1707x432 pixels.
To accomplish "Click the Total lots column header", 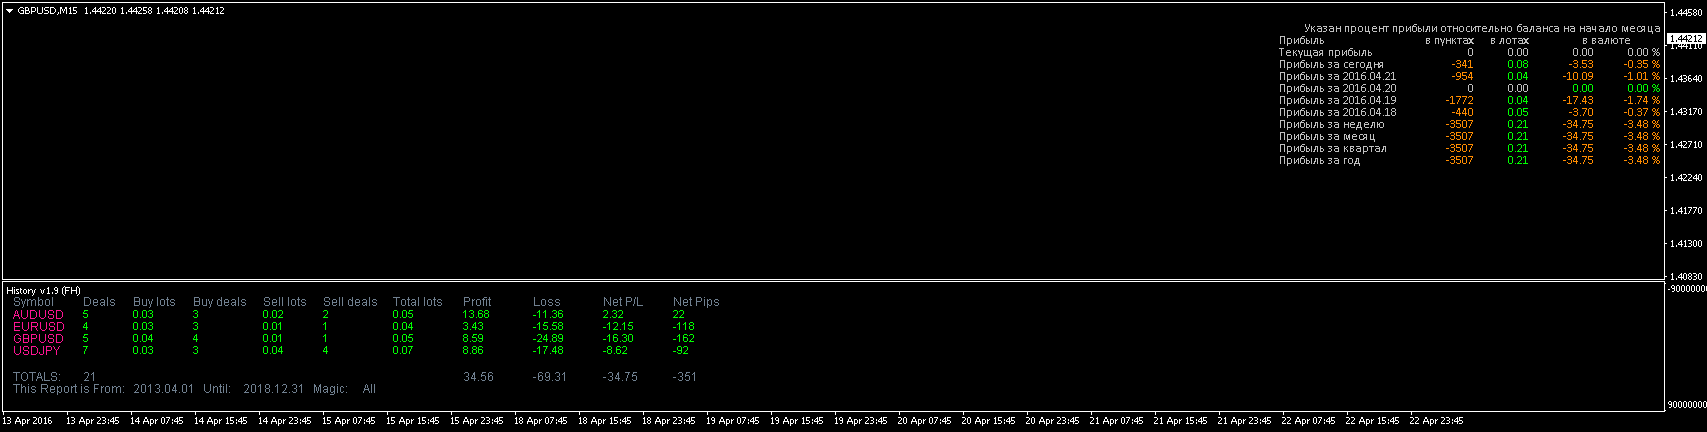I will point(418,302).
